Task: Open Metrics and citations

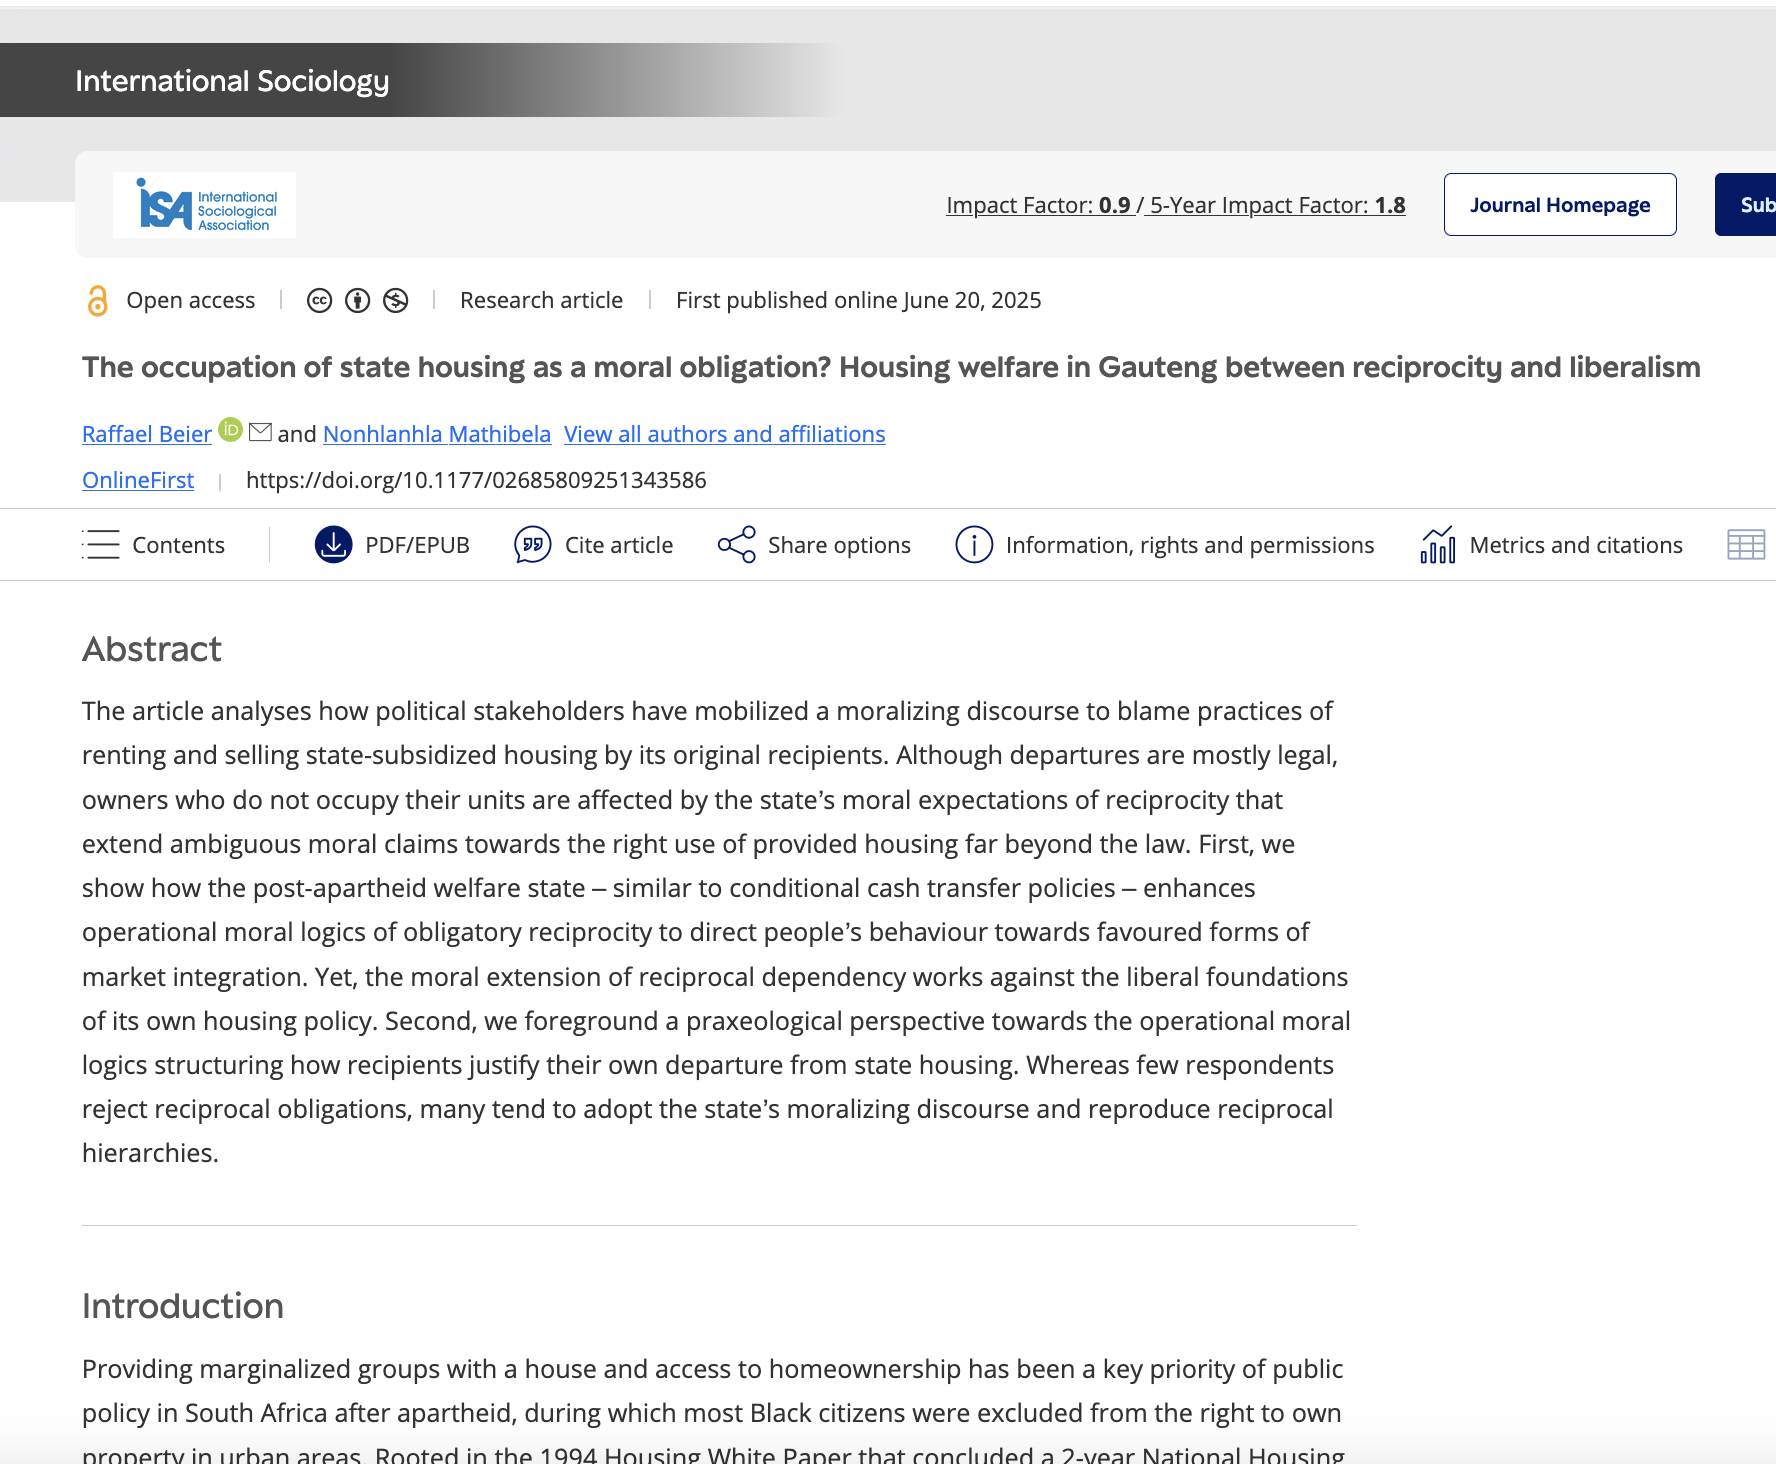Action: 1576,545
